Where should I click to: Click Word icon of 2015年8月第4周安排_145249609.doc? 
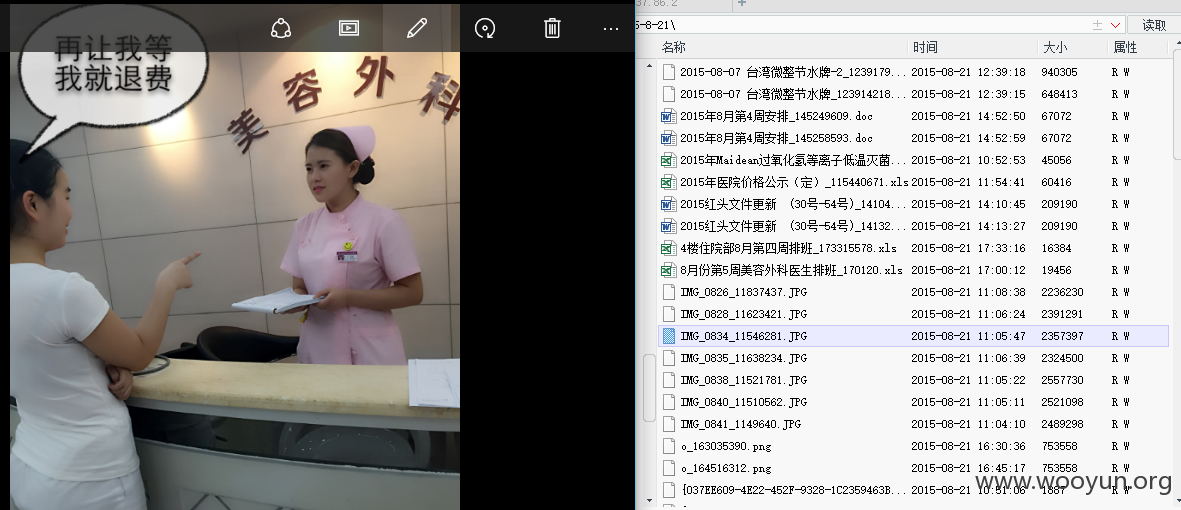pyautogui.click(x=668, y=116)
